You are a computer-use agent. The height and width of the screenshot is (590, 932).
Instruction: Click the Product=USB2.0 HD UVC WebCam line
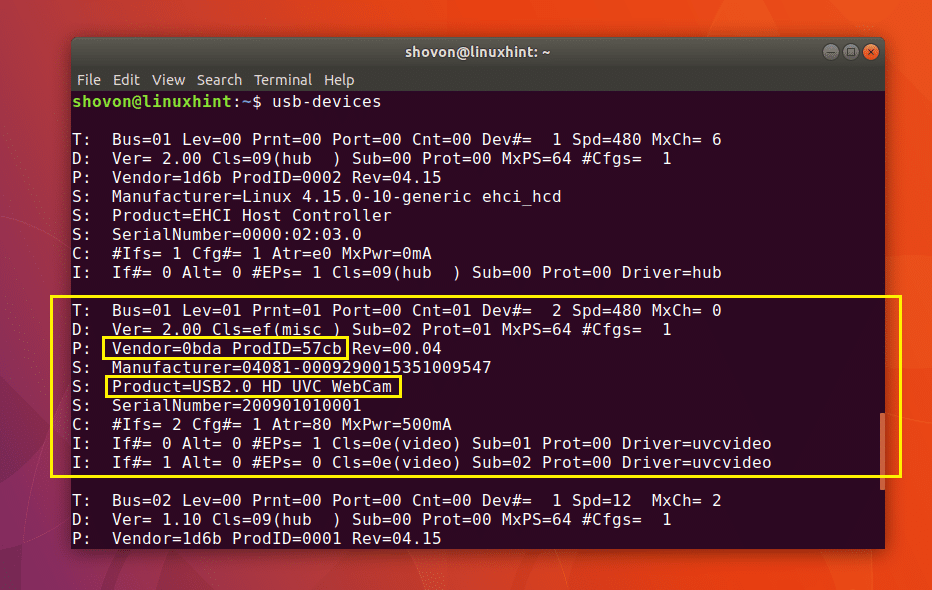[252, 386]
